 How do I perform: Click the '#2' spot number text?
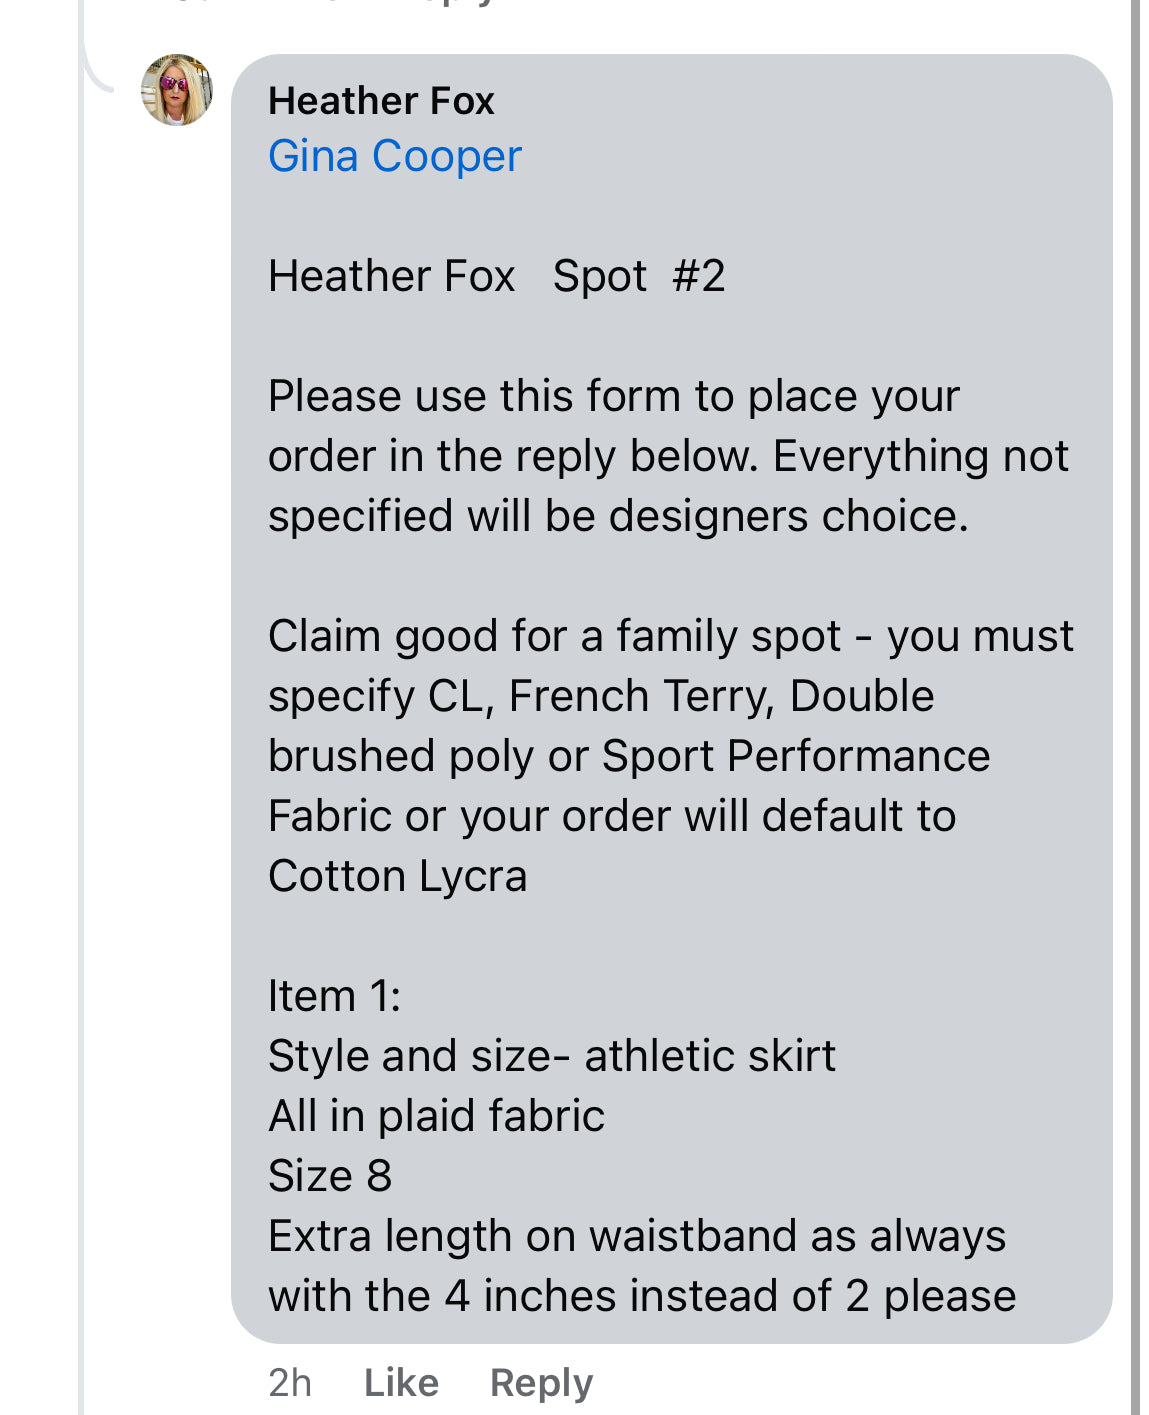coord(699,276)
